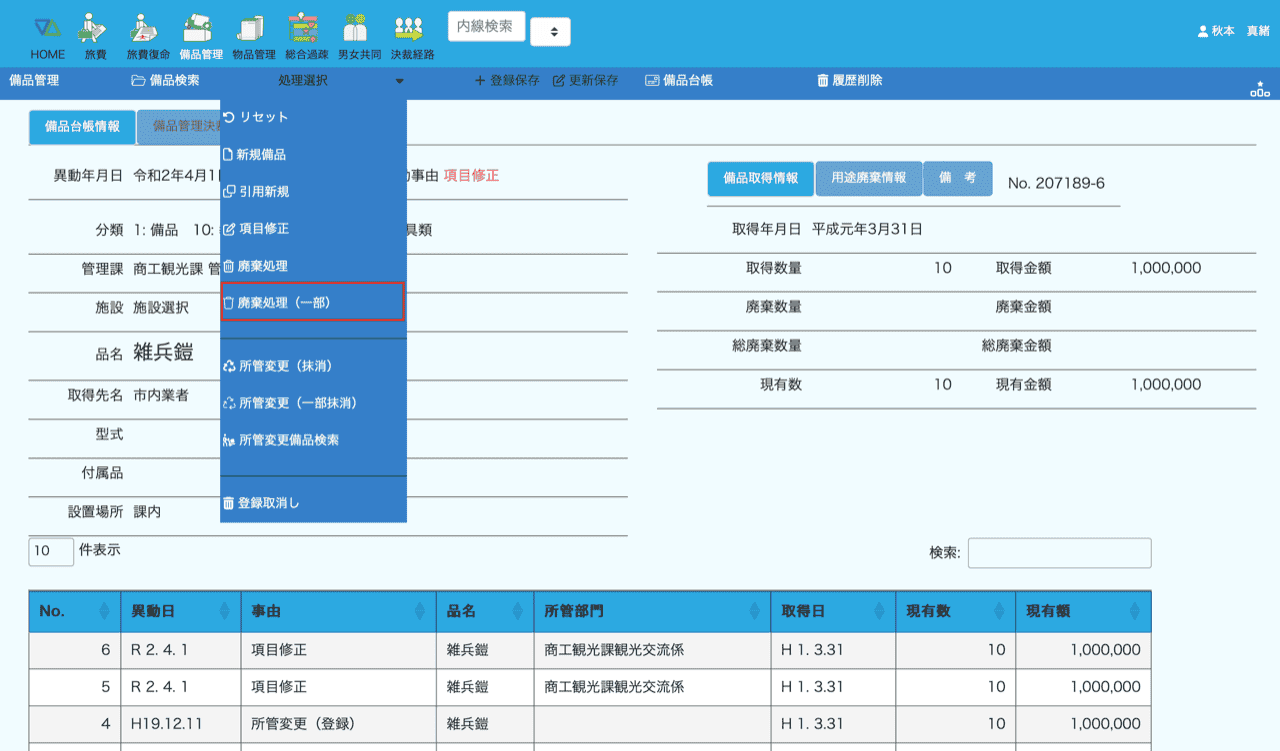The width and height of the screenshot is (1280, 751).
Task: Switch to the 備考 tab
Action: (x=957, y=178)
